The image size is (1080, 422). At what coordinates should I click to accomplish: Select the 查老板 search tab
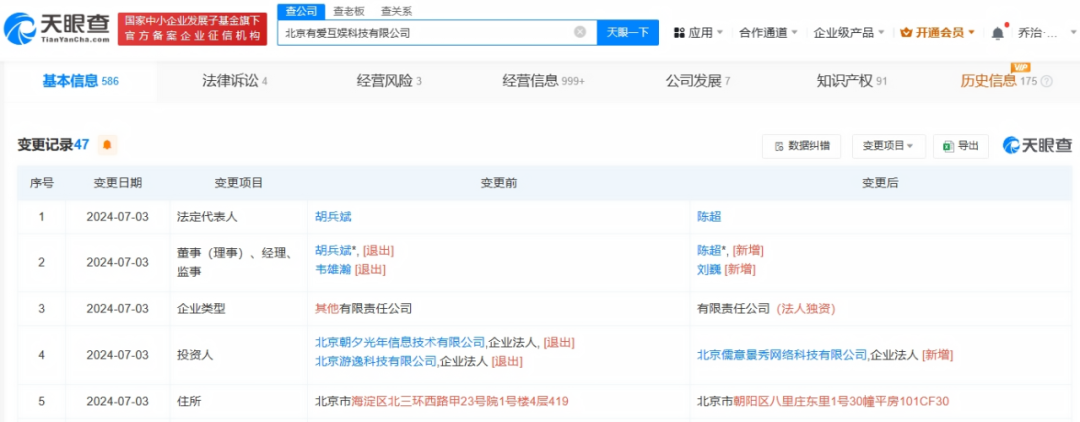pos(349,11)
